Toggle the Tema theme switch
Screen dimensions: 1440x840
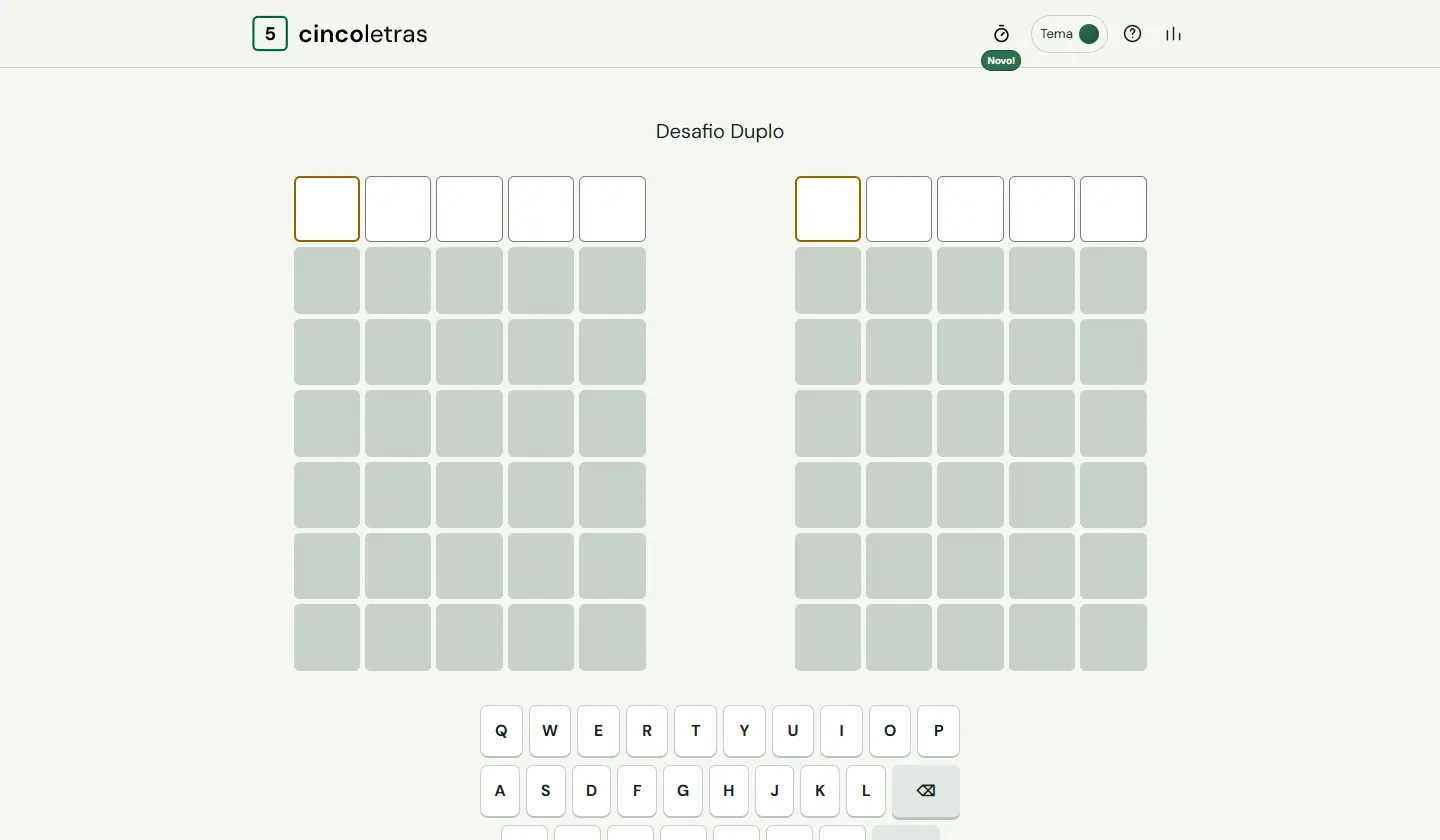pyautogui.click(x=1069, y=34)
